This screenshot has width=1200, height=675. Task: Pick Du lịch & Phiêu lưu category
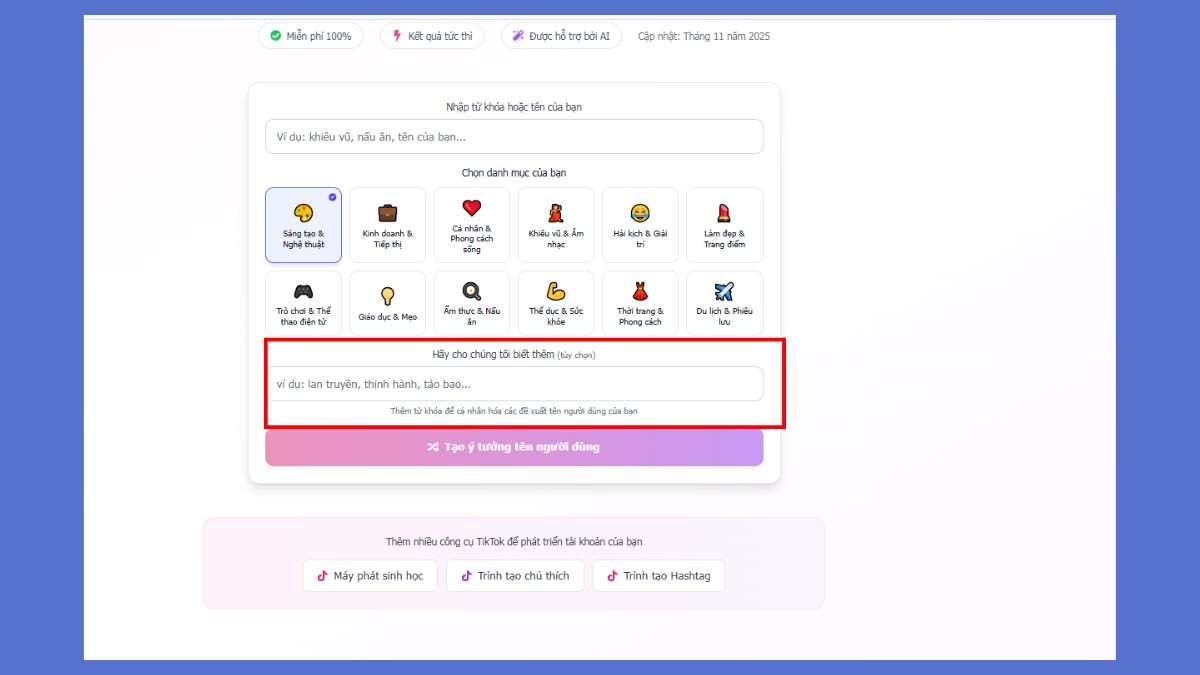[724, 303]
